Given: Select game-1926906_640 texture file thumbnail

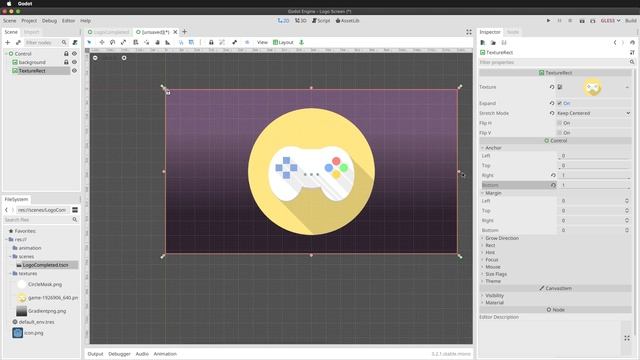Looking at the screenshot, I should point(21,298).
